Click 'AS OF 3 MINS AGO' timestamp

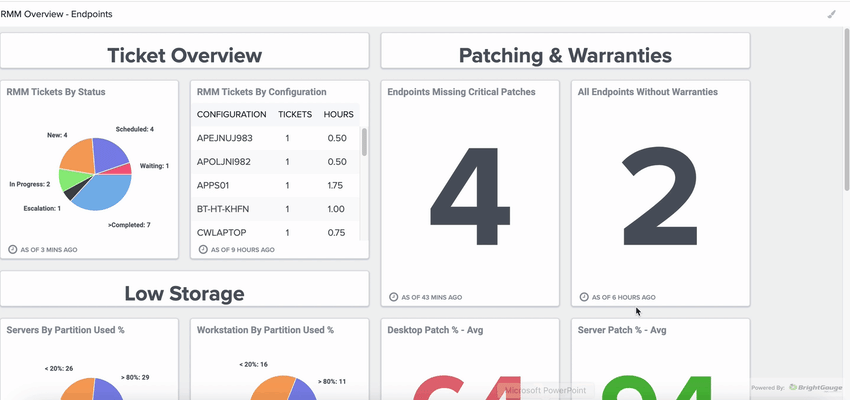[x=49, y=250]
